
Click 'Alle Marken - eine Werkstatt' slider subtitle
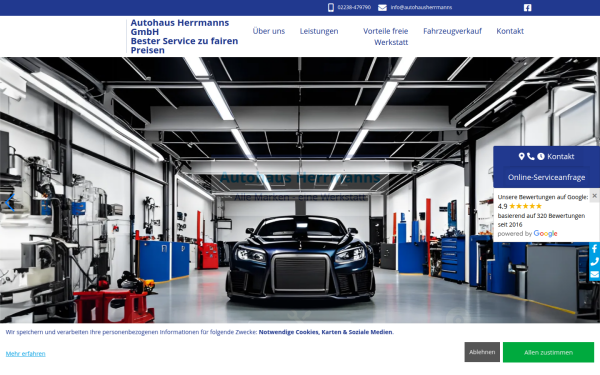[x=300, y=197]
